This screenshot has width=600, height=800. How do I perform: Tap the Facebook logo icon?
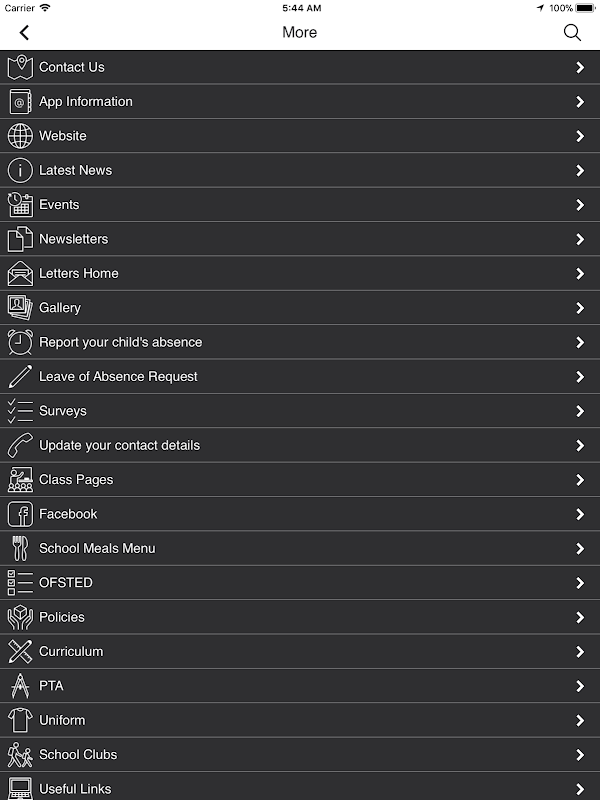click(20, 514)
